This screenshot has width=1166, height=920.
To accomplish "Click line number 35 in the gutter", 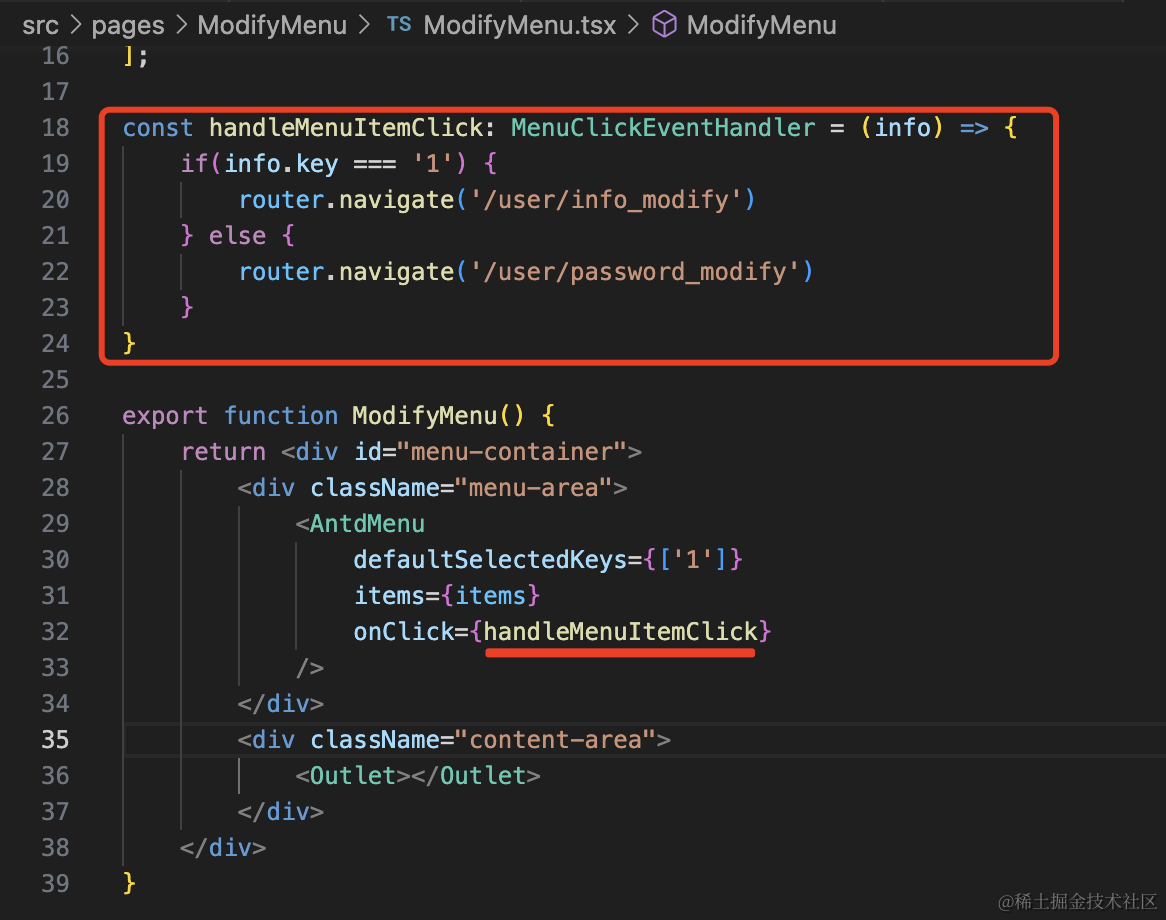I will (x=55, y=740).
